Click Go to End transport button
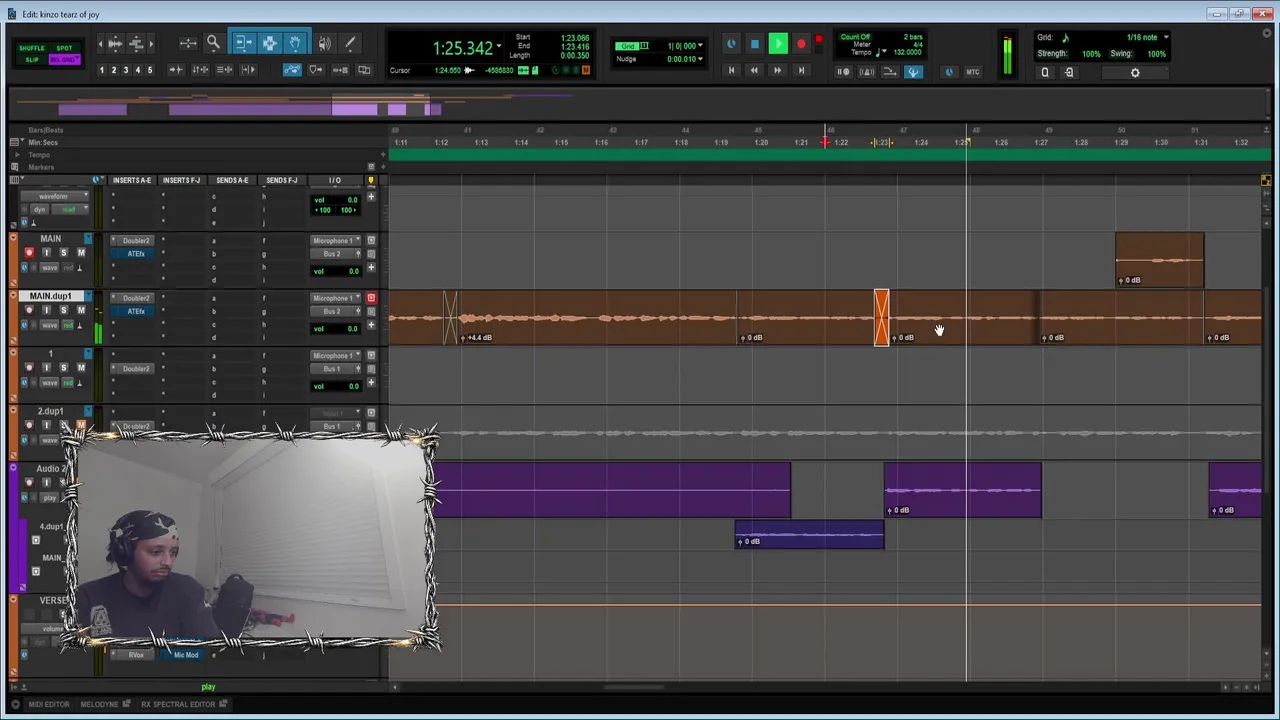Viewport: 1280px width, 720px height. coord(801,70)
